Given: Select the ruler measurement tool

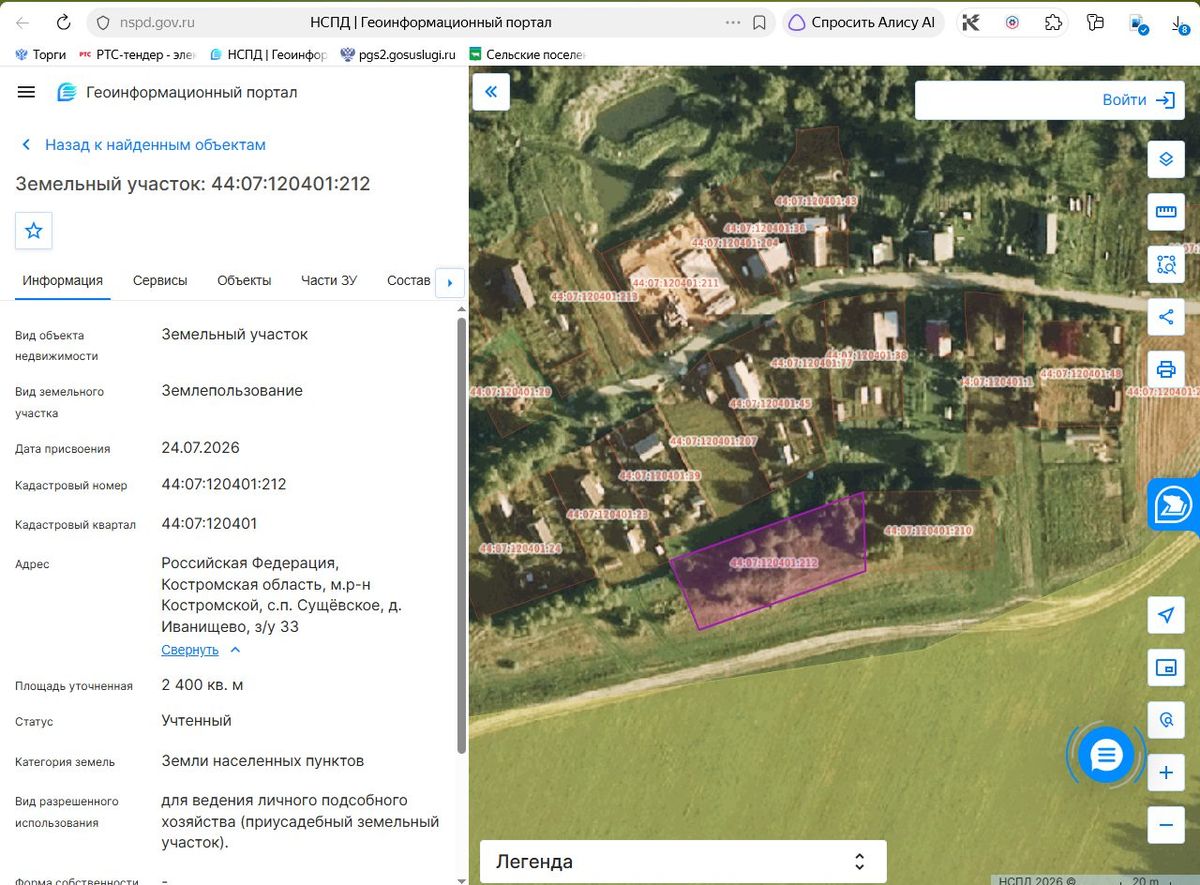Looking at the screenshot, I should 1166,211.
